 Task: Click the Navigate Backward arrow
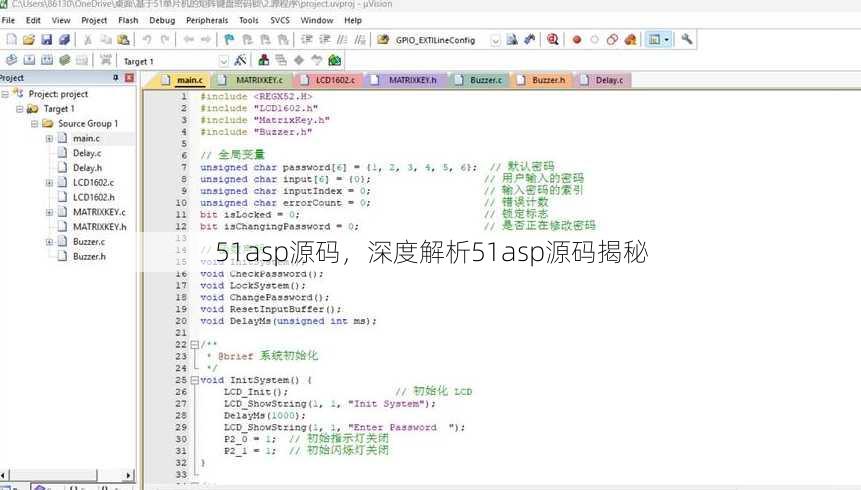click(x=188, y=40)
